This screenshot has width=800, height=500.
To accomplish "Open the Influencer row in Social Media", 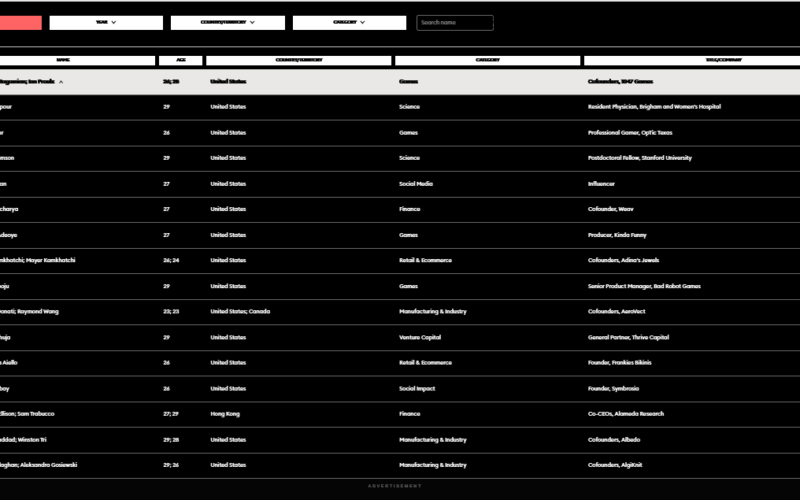I will 601,184.
